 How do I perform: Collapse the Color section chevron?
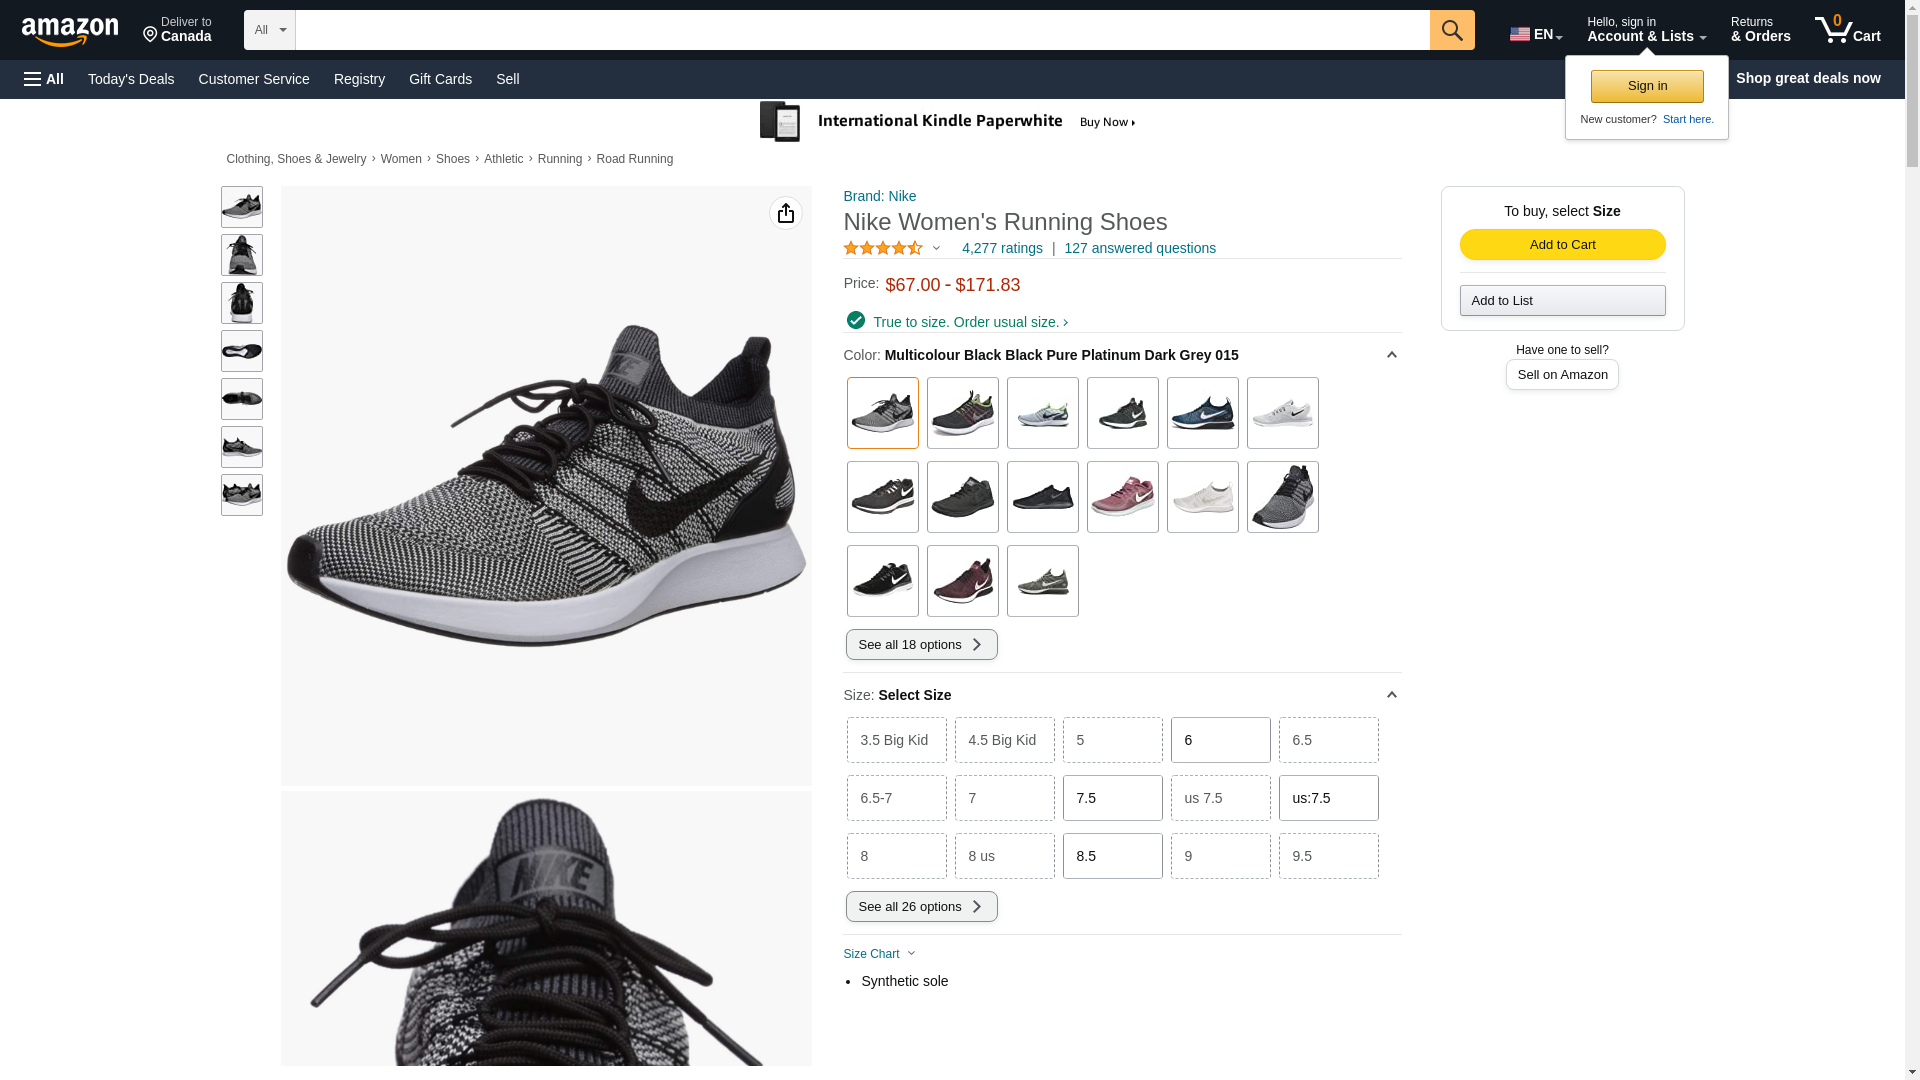[1391, 355]
